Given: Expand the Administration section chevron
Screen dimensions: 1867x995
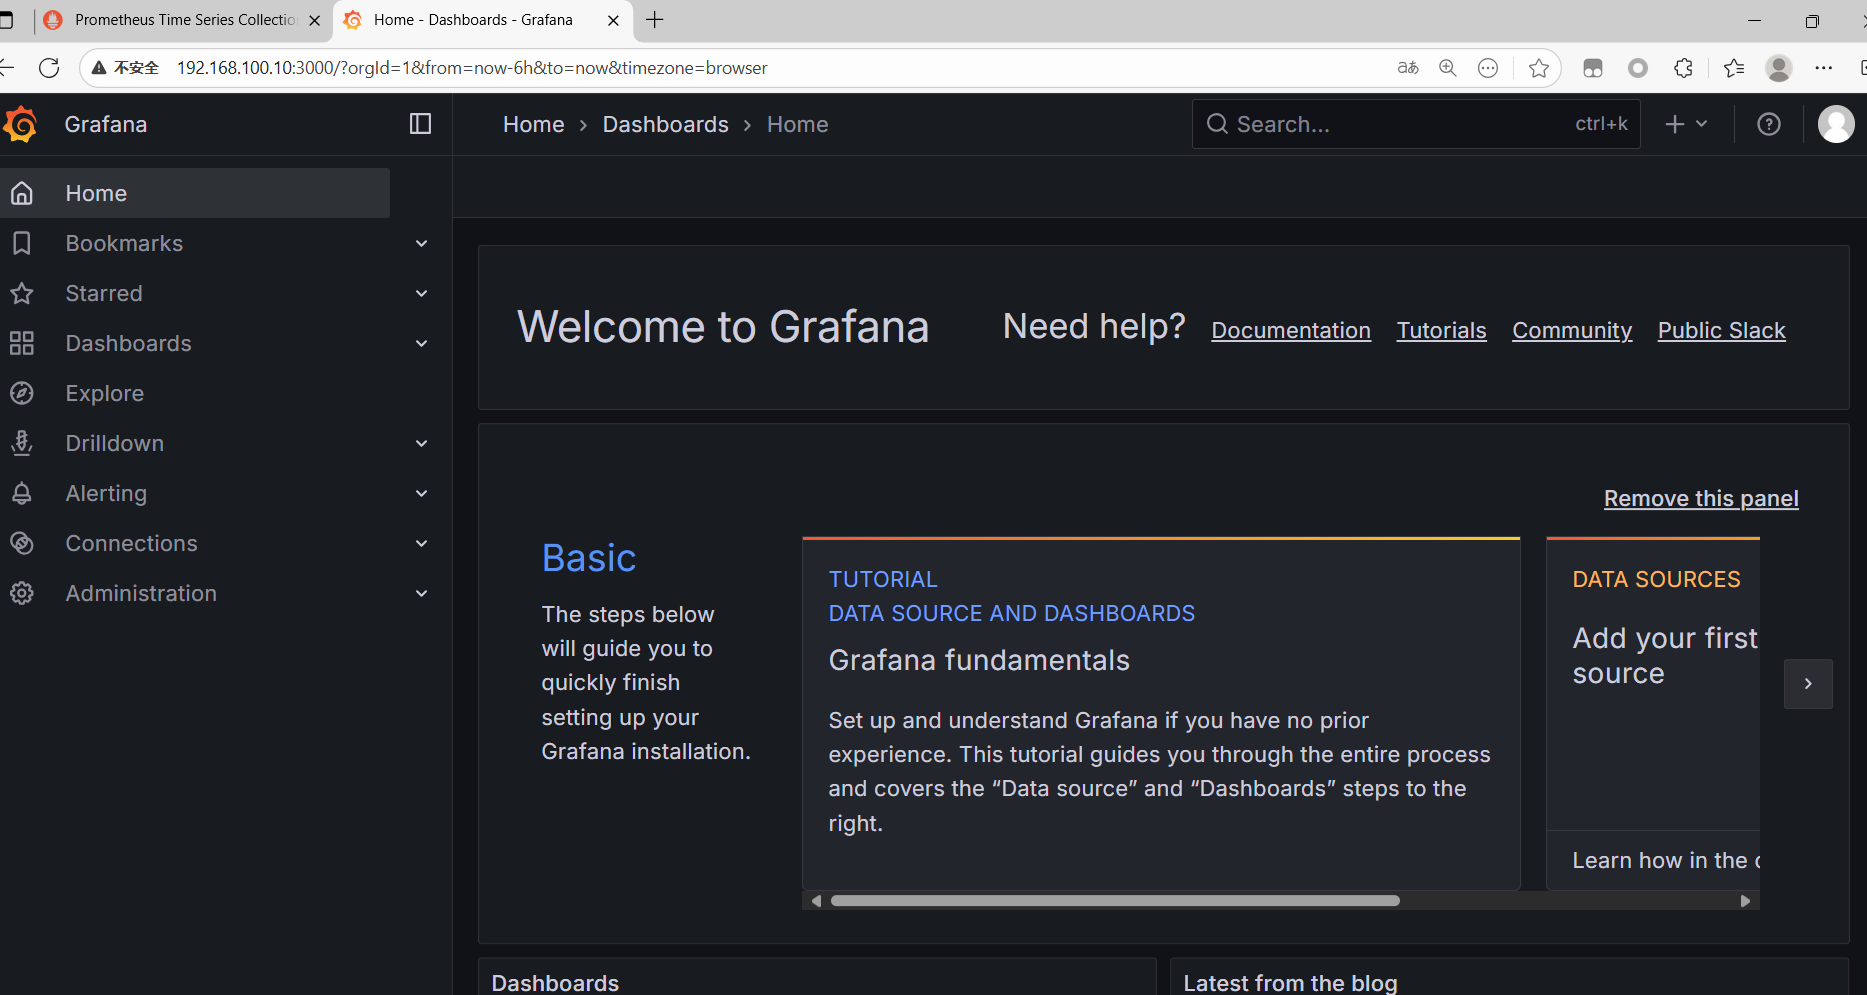Looking at the screenshot, I should coord(422,593).
